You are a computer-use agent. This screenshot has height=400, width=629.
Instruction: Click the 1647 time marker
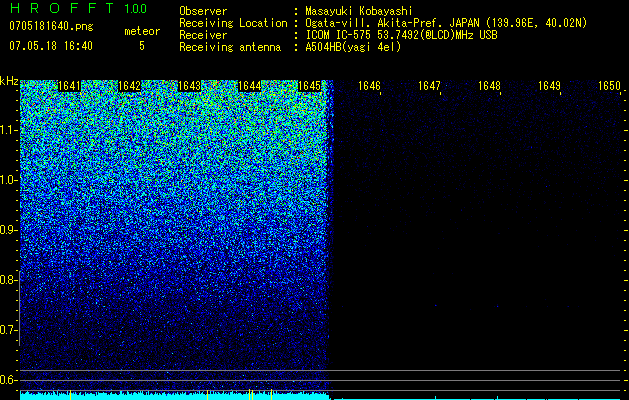(429, 86)
